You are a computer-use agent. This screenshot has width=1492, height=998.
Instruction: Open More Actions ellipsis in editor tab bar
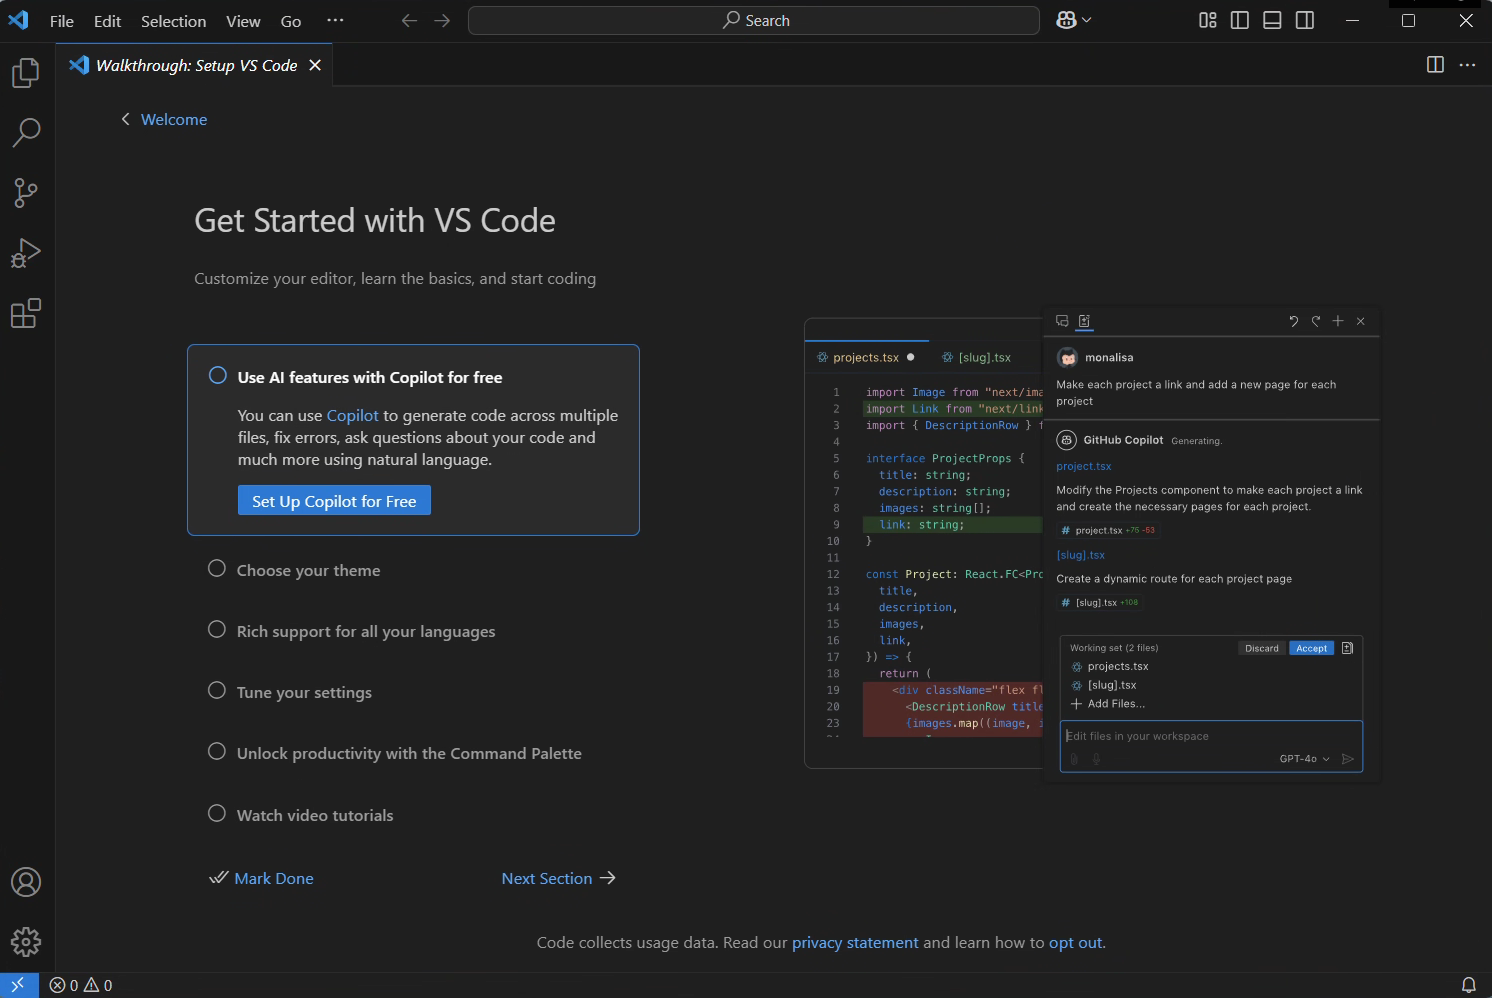[x=1467, y=65]
